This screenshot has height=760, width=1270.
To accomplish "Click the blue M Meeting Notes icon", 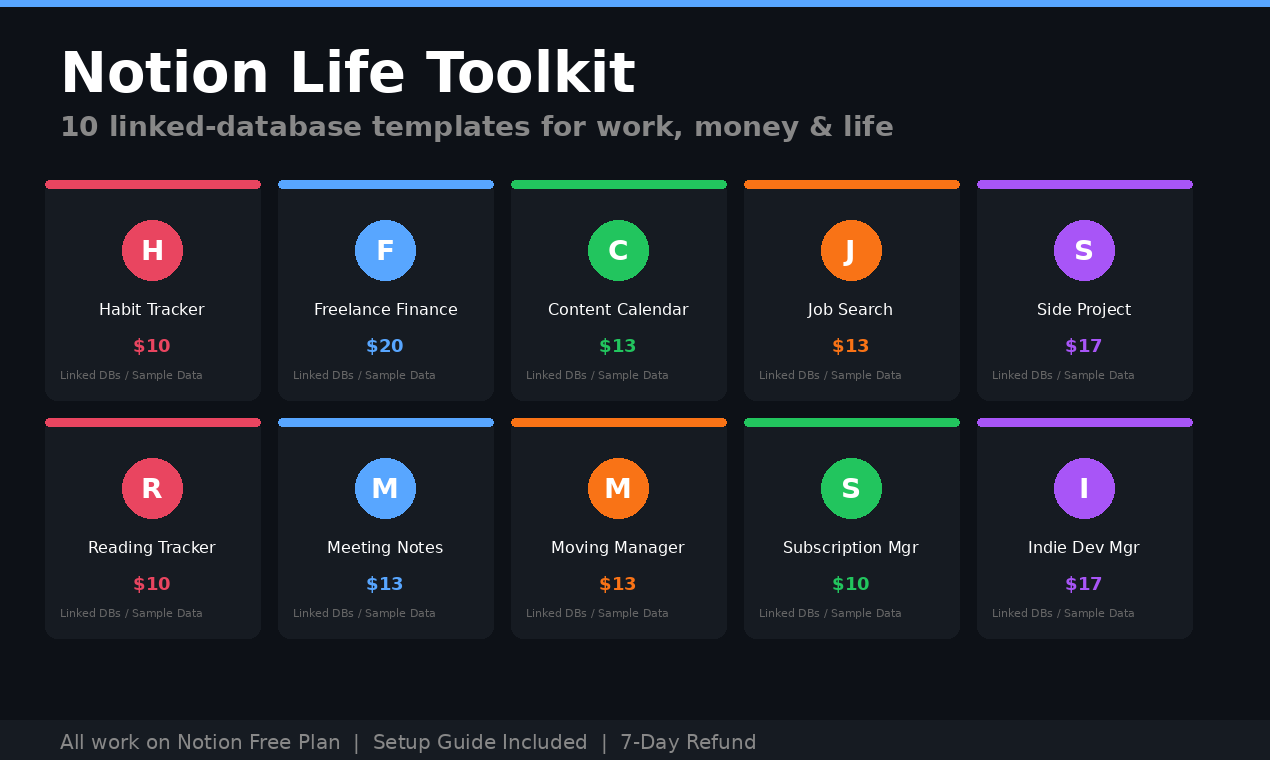I will point(385,489).
